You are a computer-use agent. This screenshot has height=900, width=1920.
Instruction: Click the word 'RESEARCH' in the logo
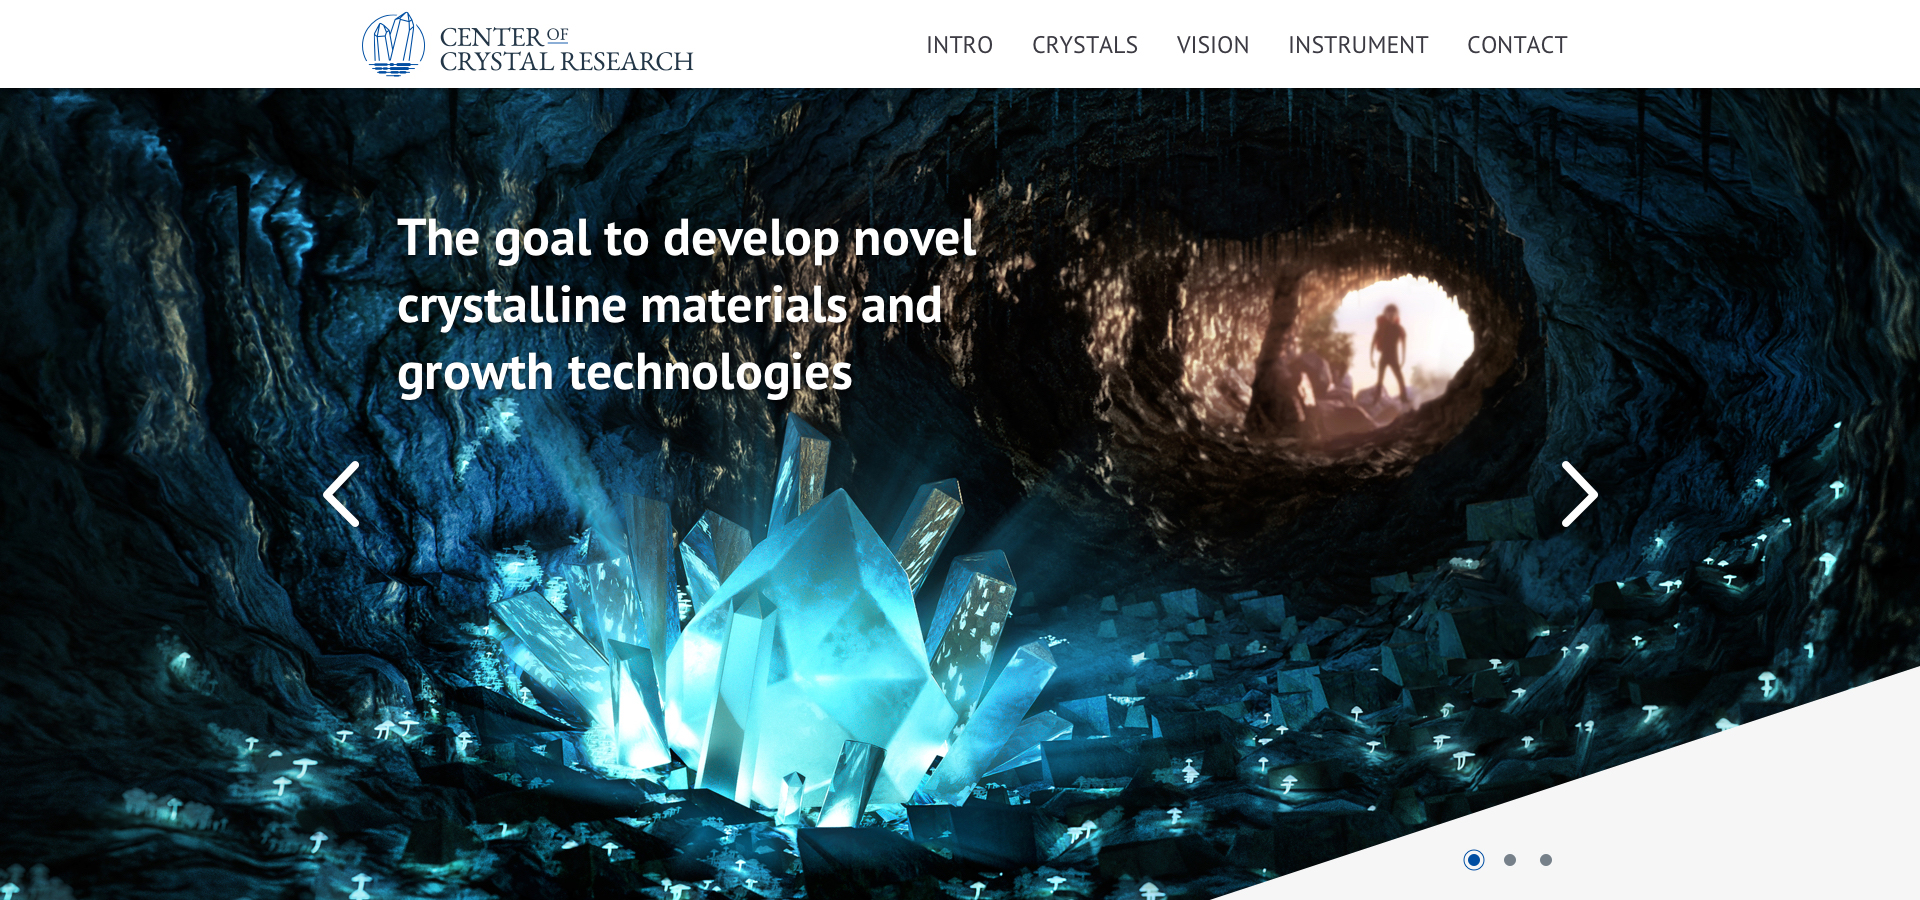tap(627, 62)
